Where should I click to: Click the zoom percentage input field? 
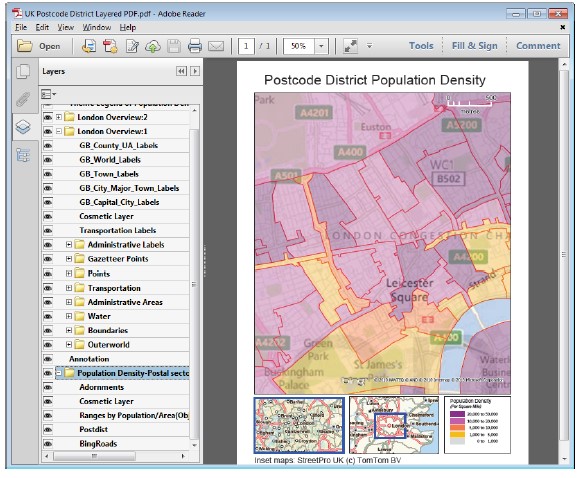coord(299,46)
